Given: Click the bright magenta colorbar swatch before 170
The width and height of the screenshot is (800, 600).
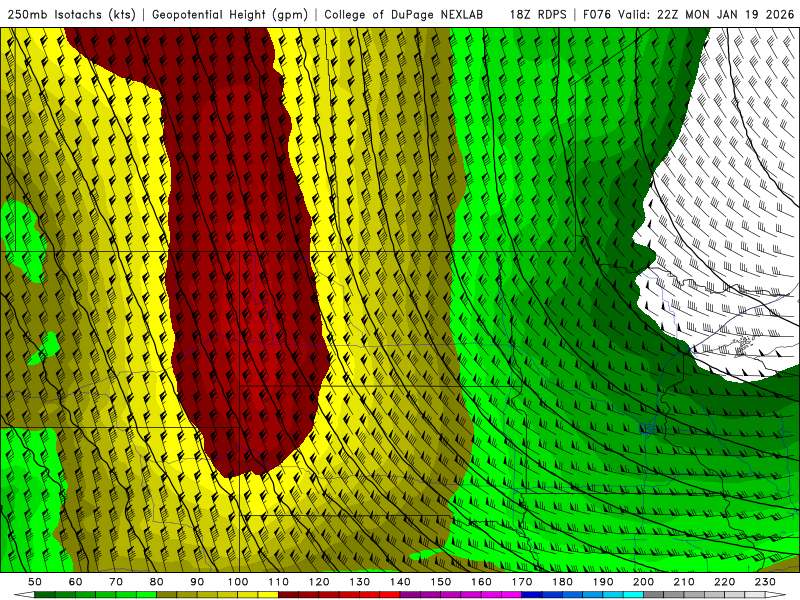Looking at the screenshot, I should click(x=512, y=595).
